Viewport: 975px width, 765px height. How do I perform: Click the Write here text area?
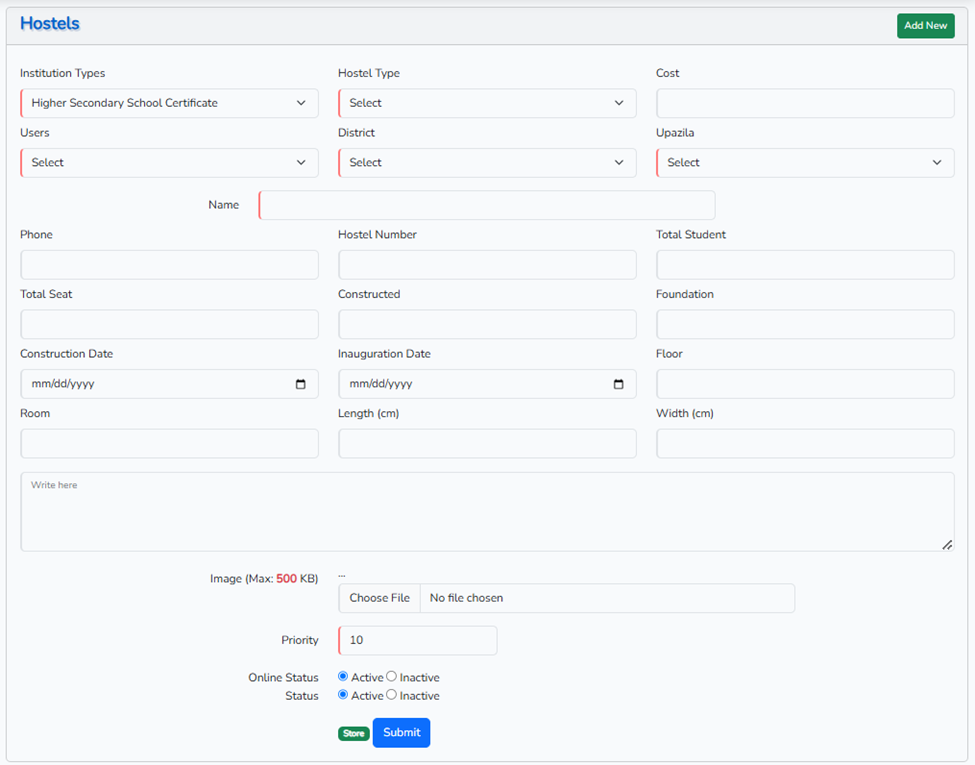coord(487,512)
